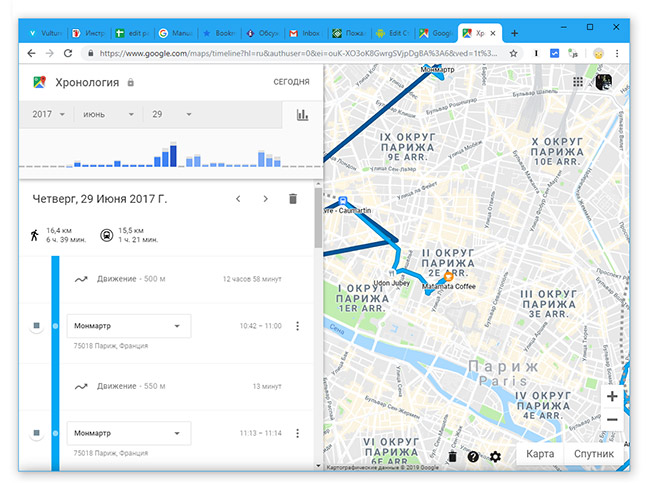The width and height of the screenshot is (650, 483).
Task: Open options for the 10:42 – 11:00 visit
Action: 297,326
